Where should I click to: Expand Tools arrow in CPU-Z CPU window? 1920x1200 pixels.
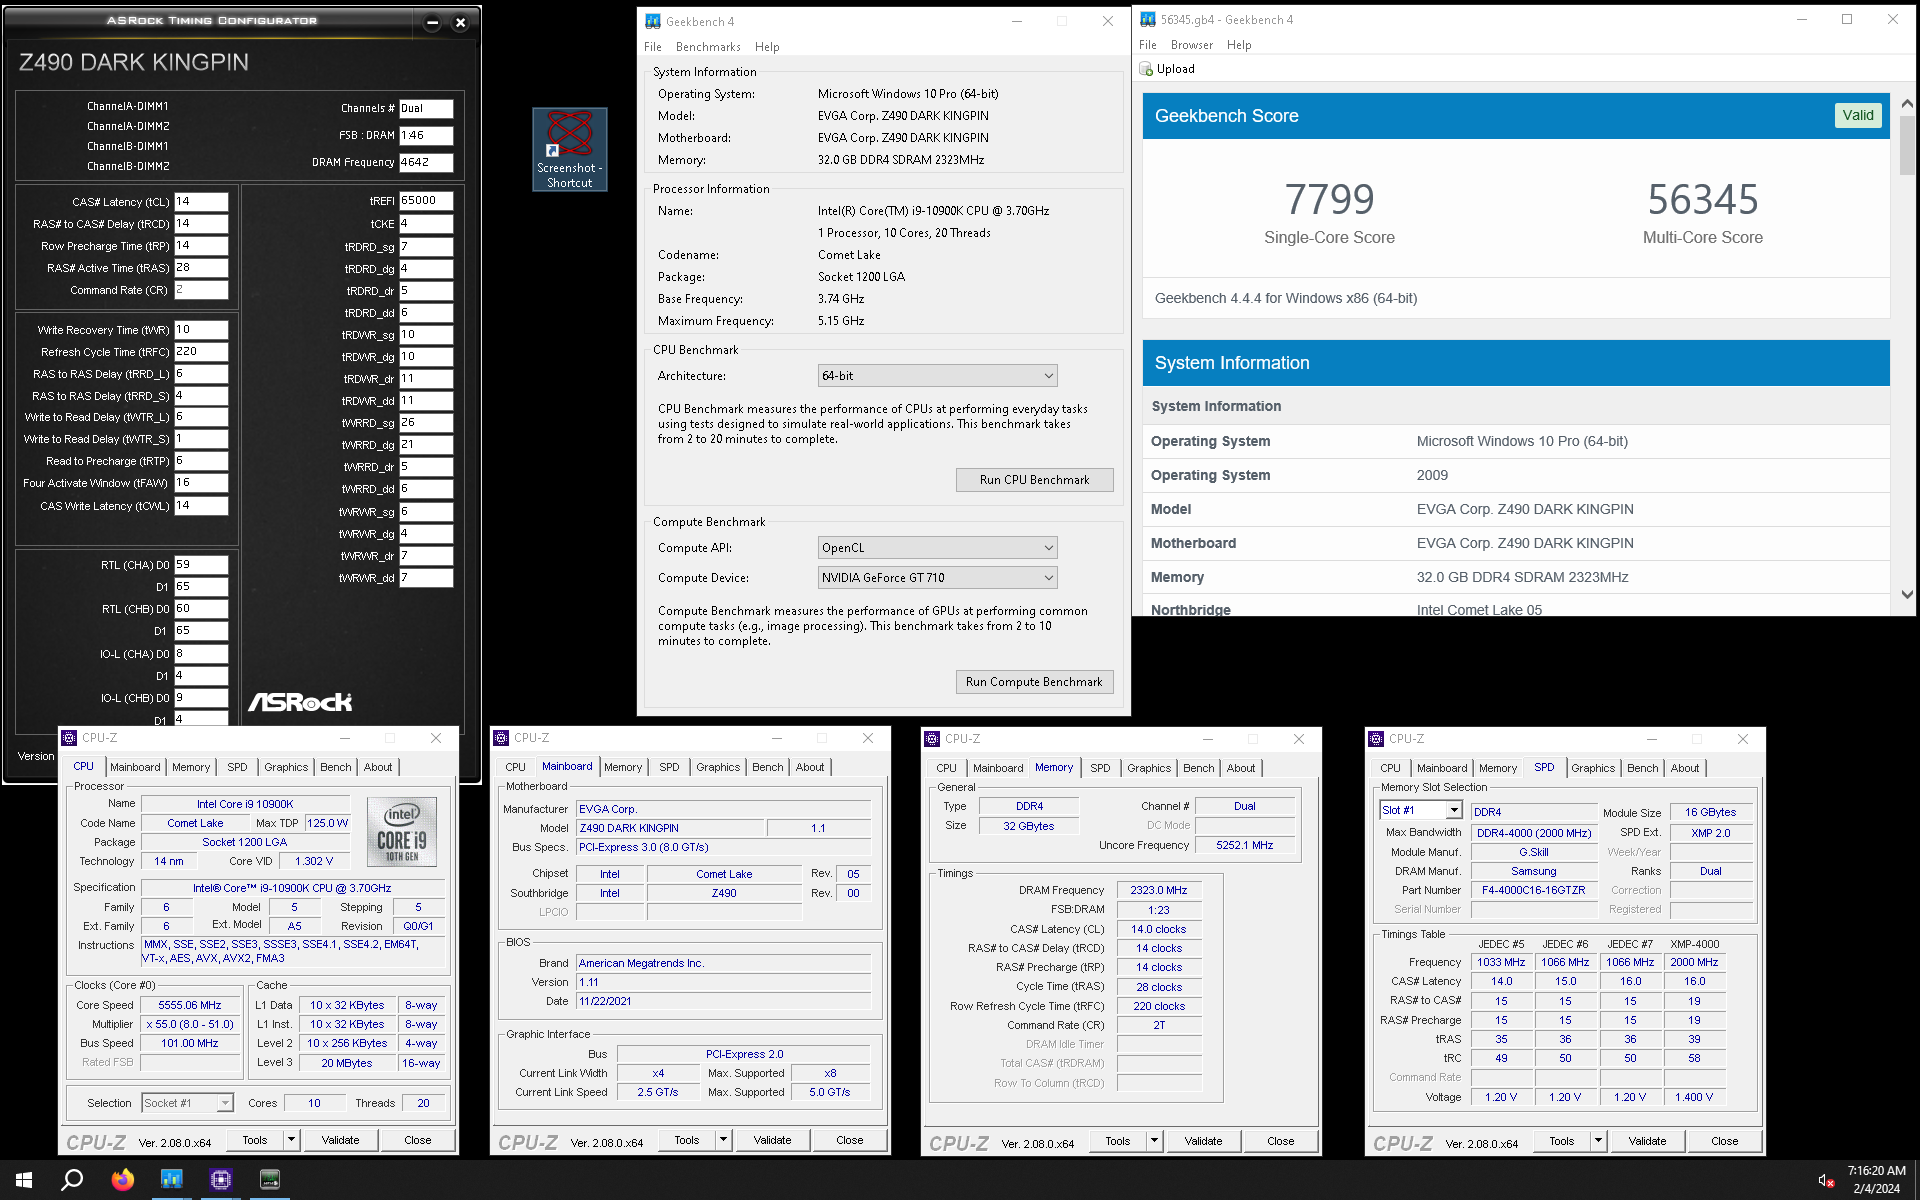[292, 1140]
